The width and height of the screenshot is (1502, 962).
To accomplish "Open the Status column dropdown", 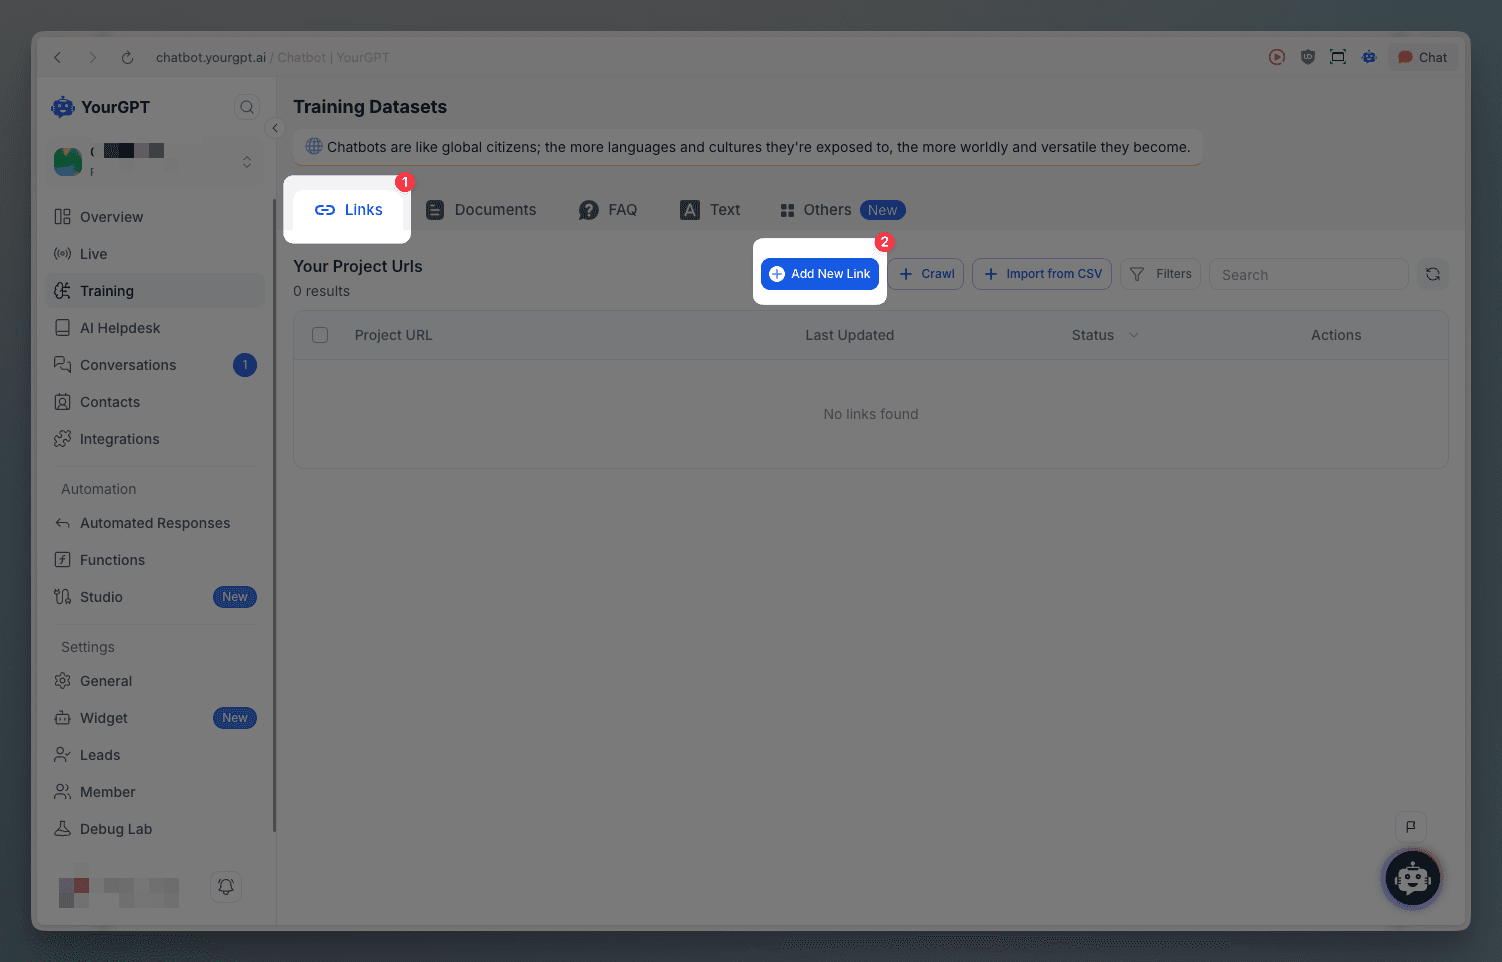I will 1133,335.
